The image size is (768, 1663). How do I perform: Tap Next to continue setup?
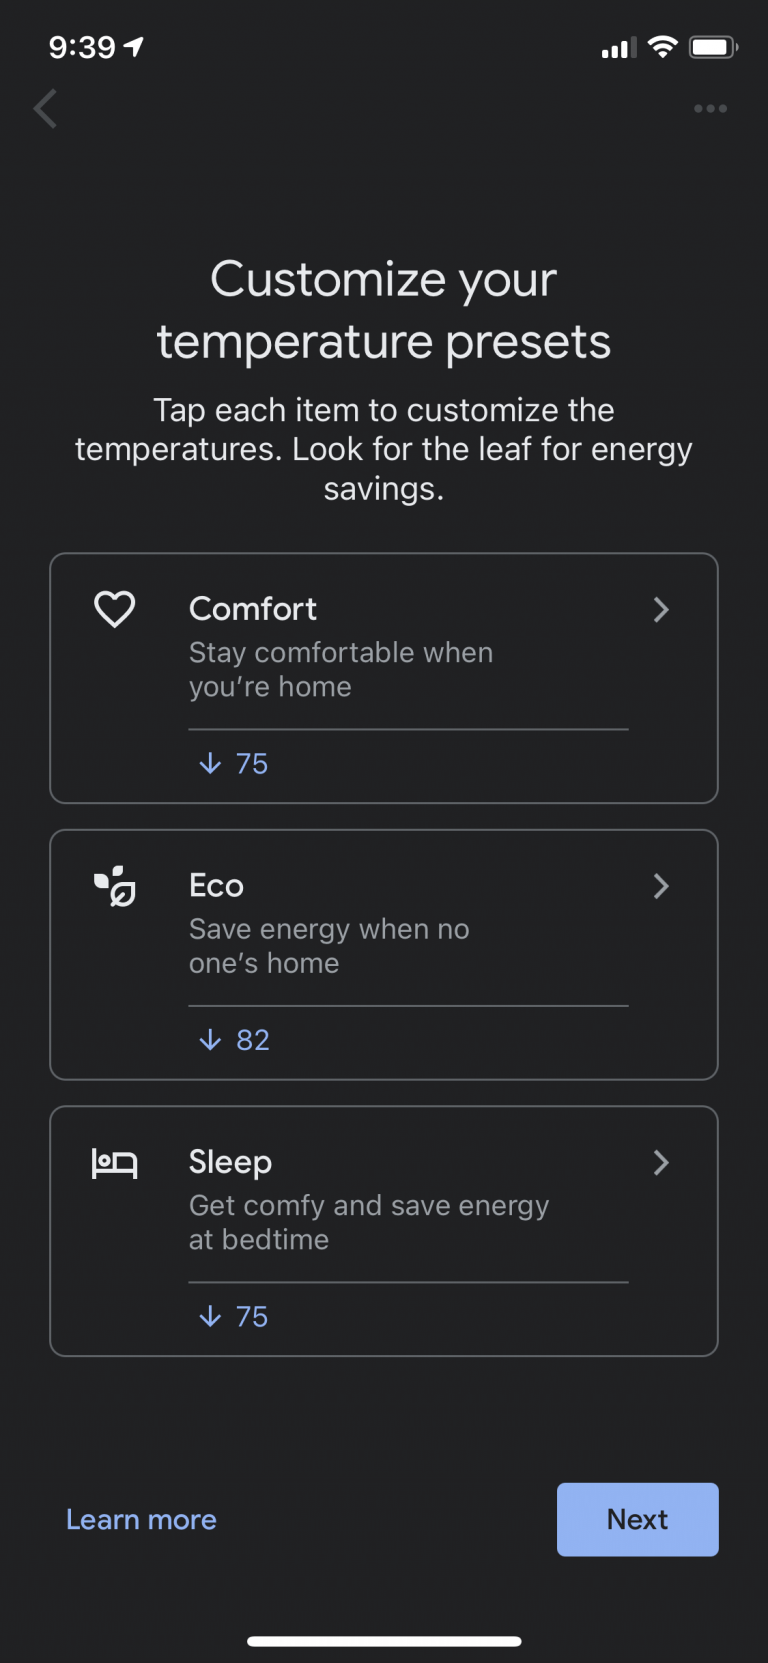click(637, 1519)
